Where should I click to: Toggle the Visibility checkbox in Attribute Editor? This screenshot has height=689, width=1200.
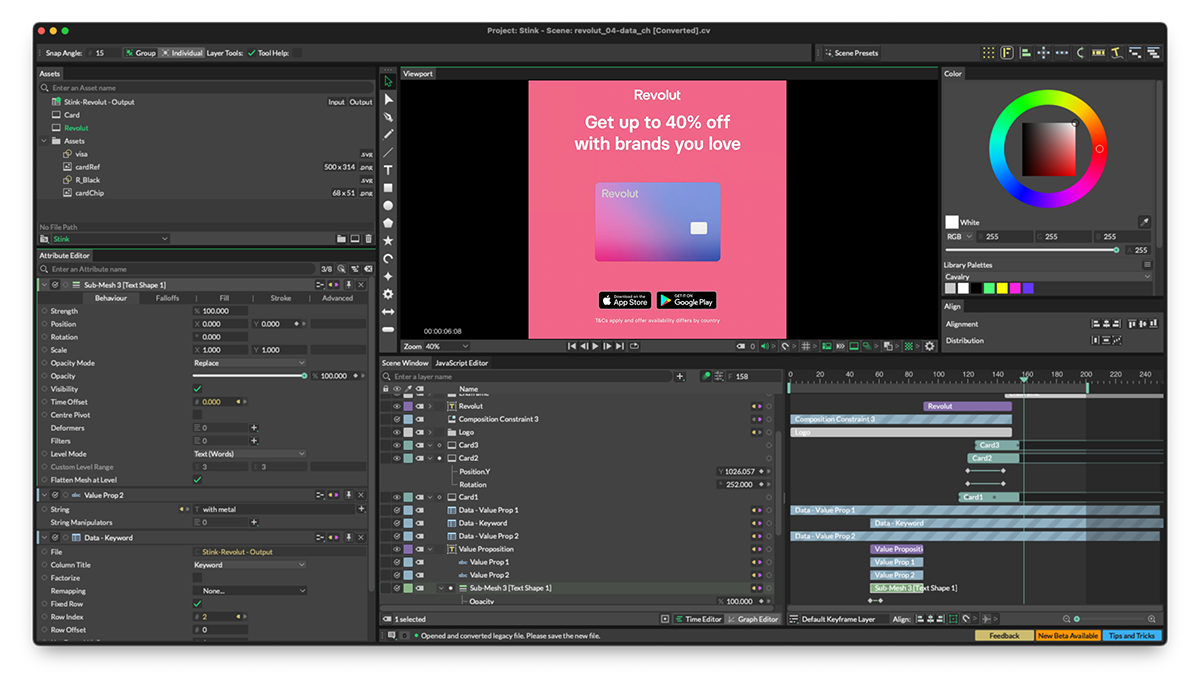point(197,389)
